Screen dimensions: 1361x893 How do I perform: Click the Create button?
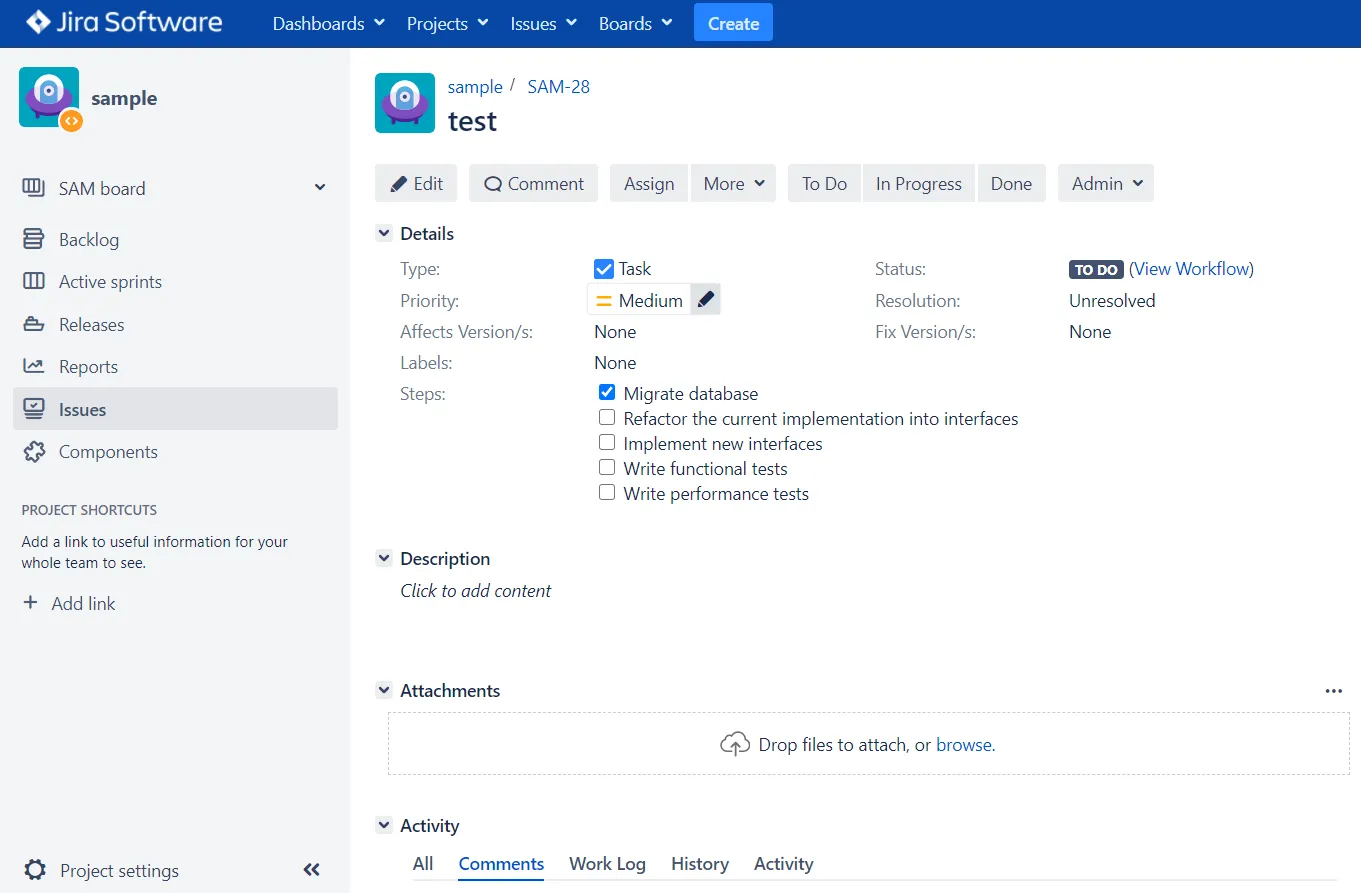click(x=733, y=23)
